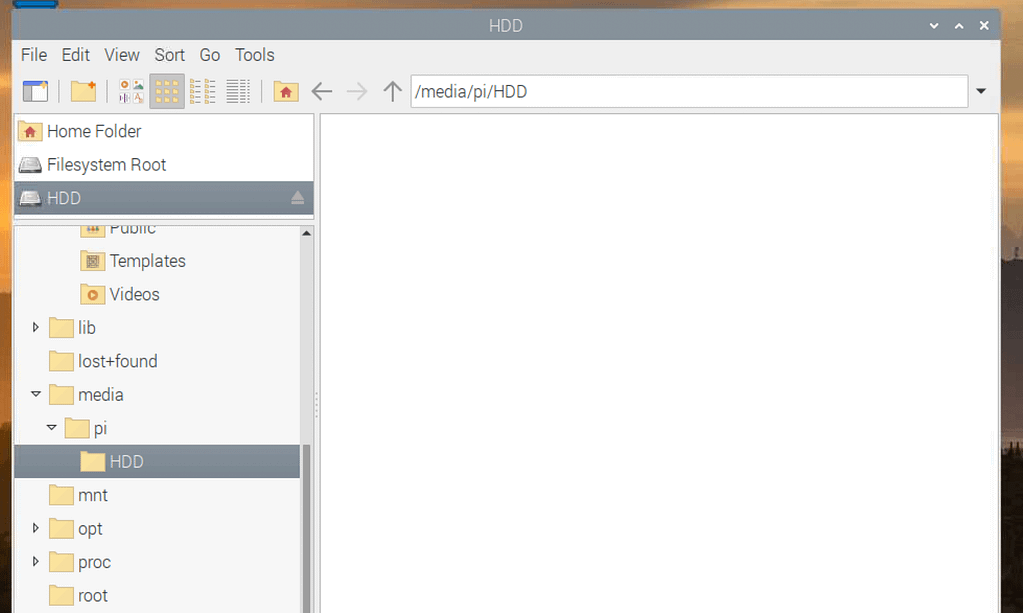Click the mnt folder icon
The image size is (1023, 613).
coord(61,496)
